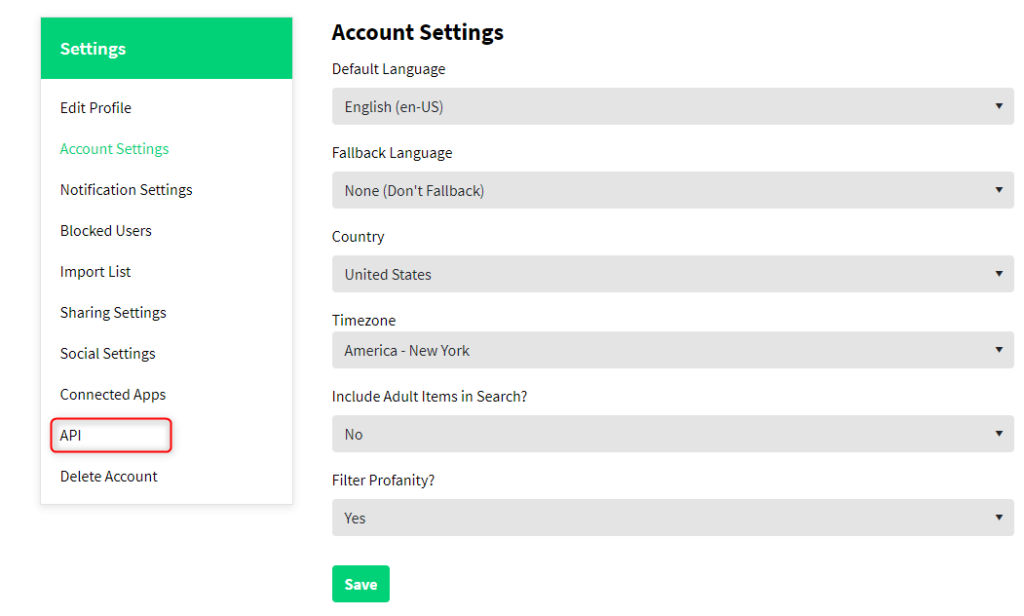Open the Blocked Users section
Viewport: 1024px width, 616px height.
pyautogui.click(x=106, y=231)
